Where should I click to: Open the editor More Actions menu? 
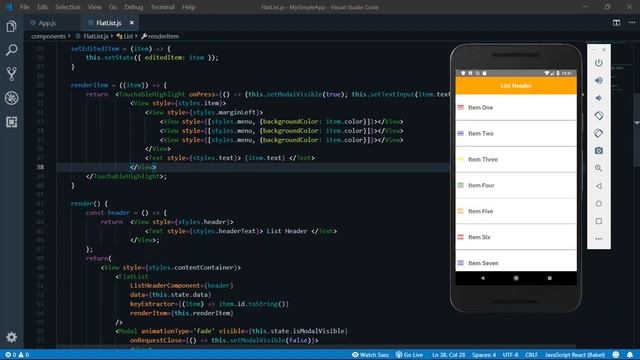[632, 23]
